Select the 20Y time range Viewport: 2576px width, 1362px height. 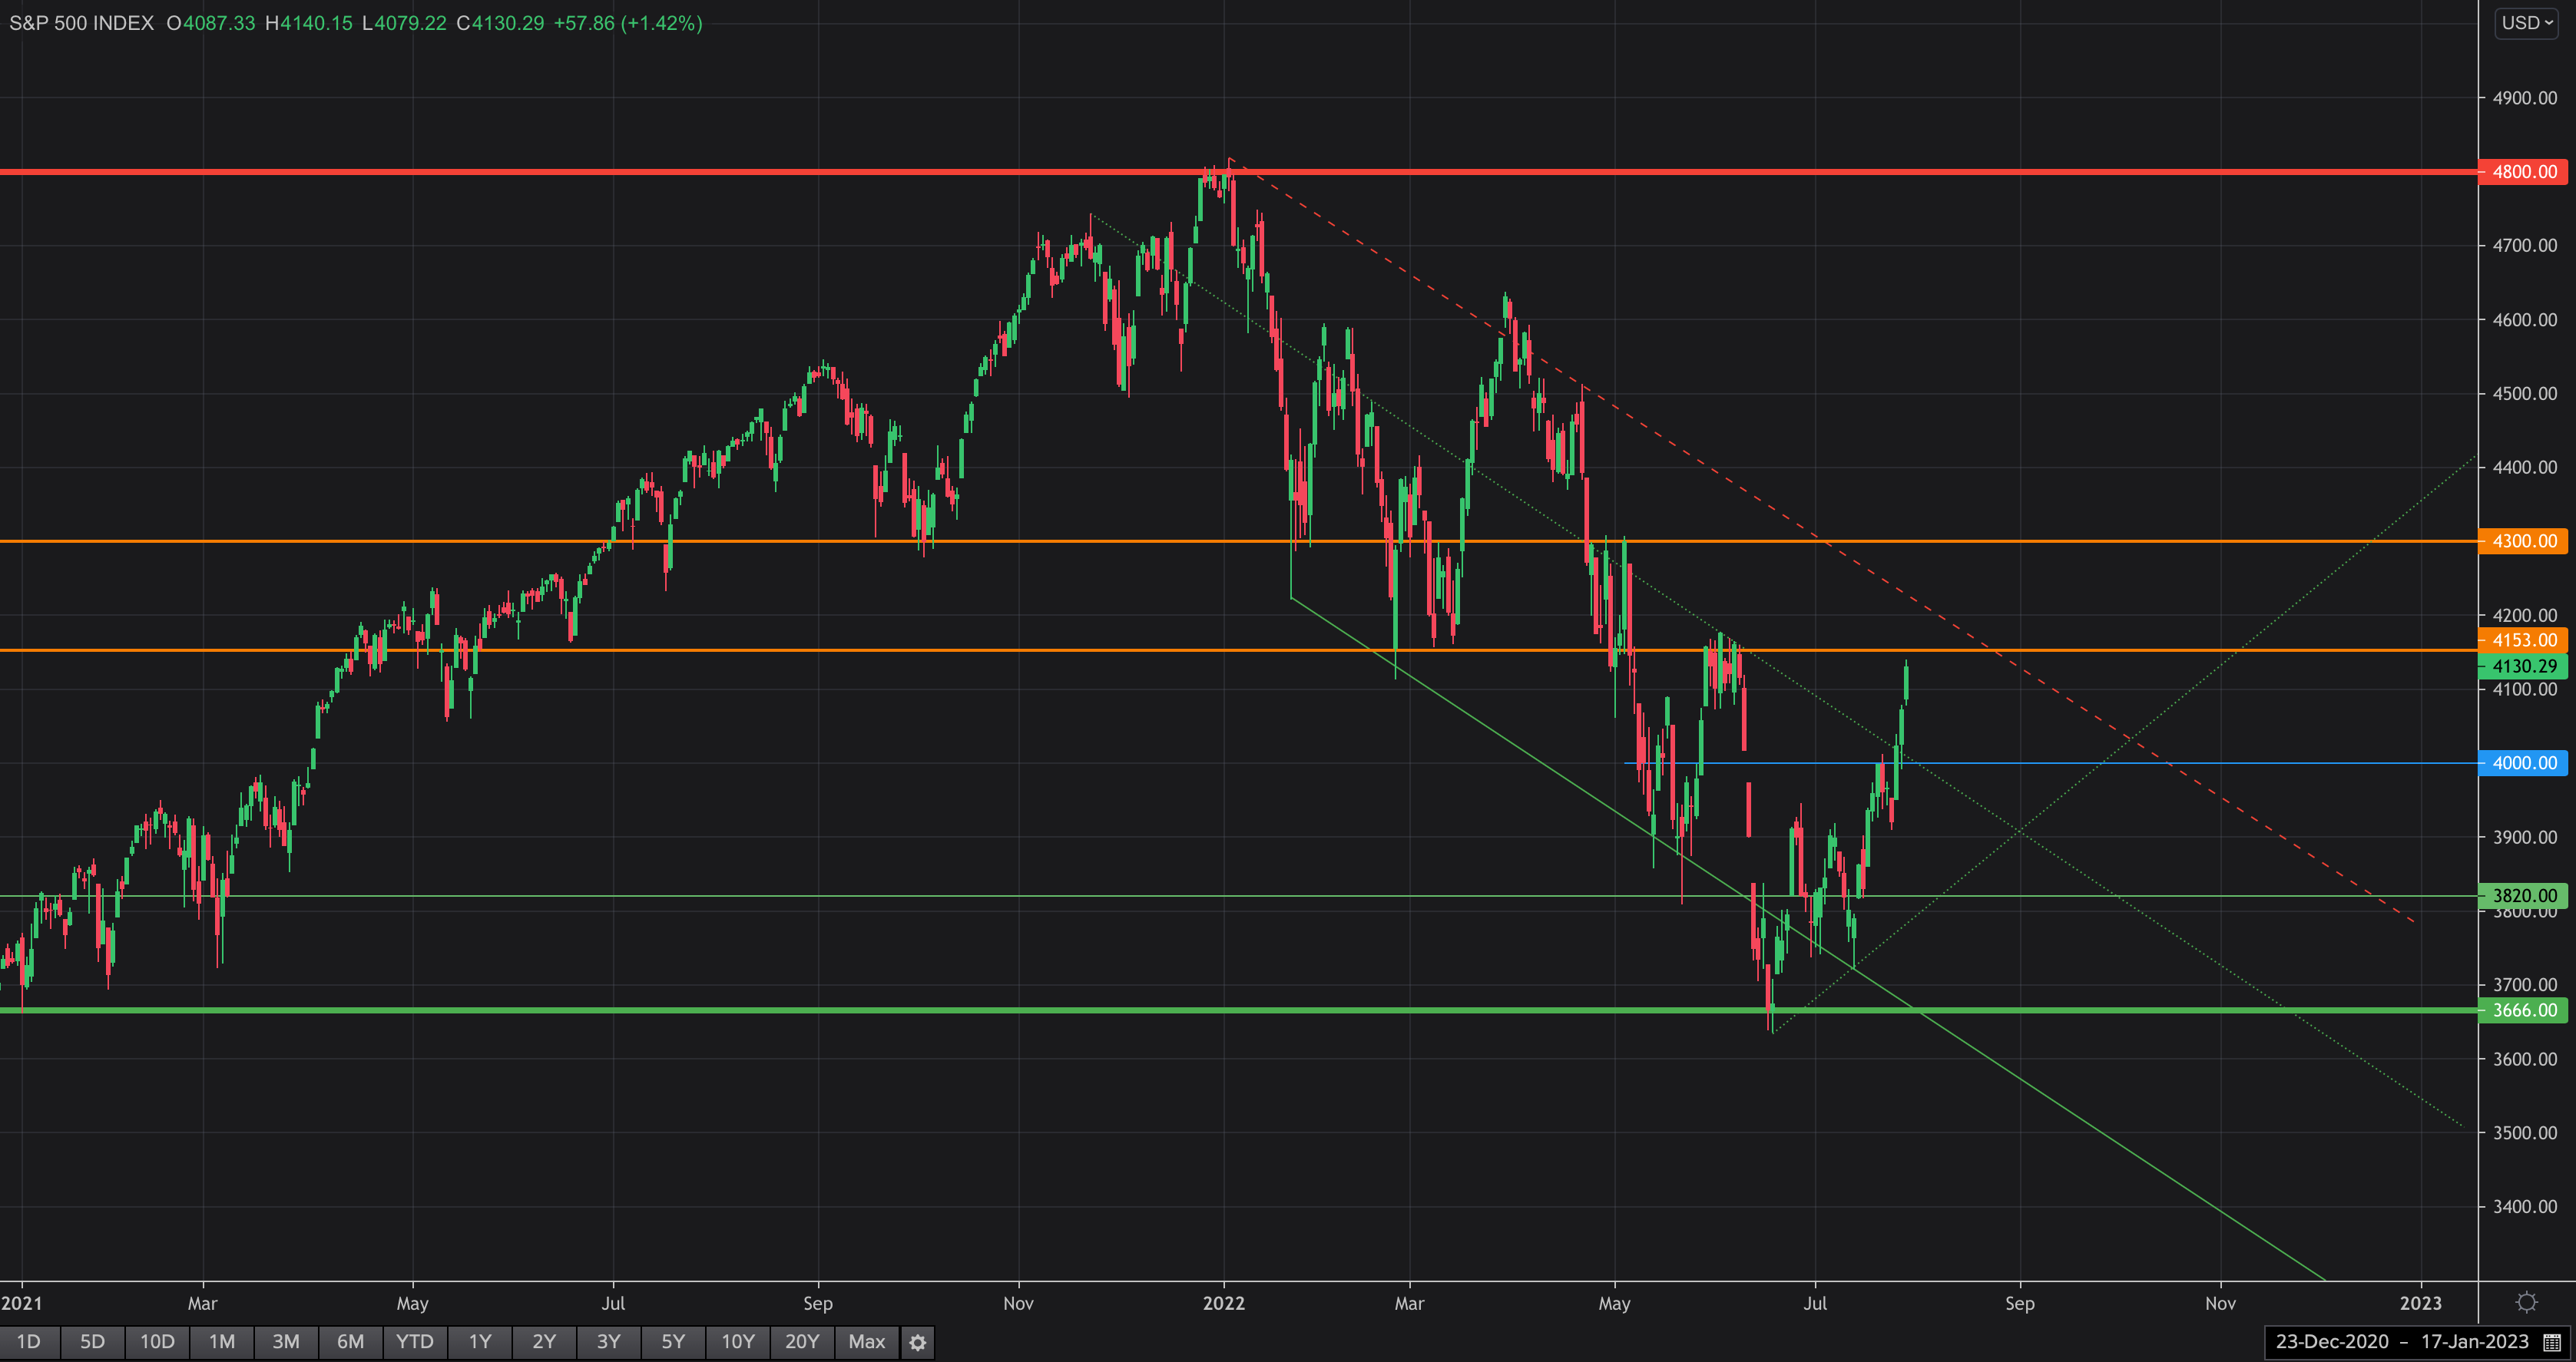click(x=802, y=1342)
